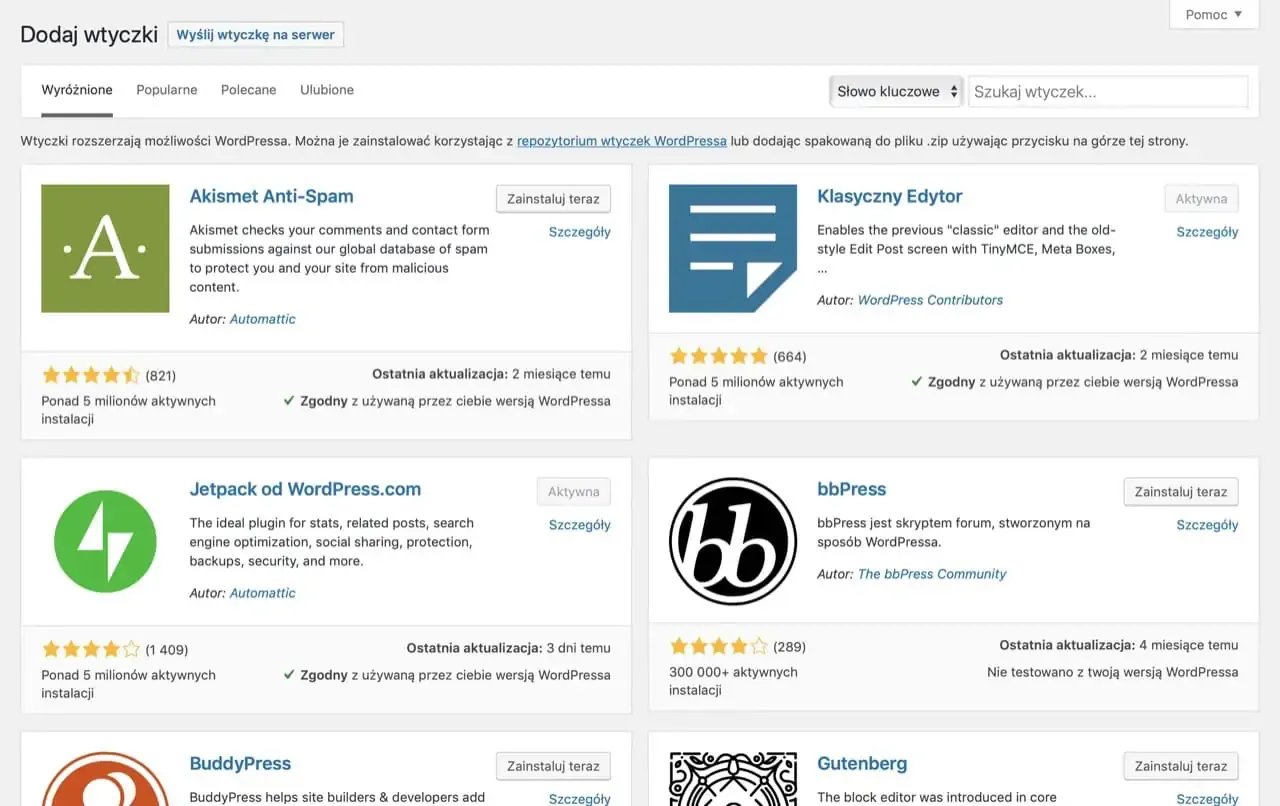
Task: Click the Gutenberg plugin icon
Action: click(732, 780)
